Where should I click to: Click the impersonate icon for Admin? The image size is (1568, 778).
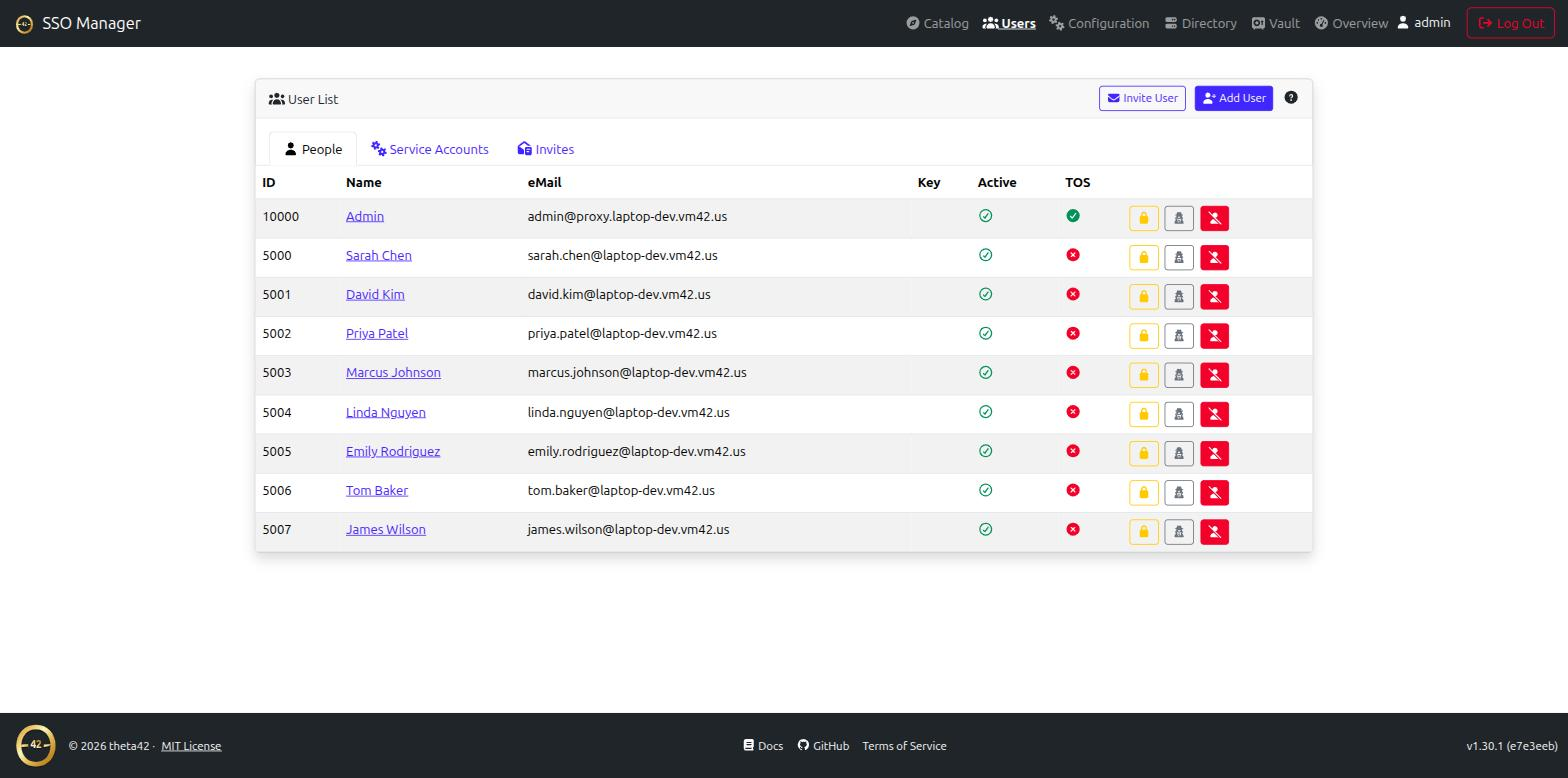[x=1179, y=218]
